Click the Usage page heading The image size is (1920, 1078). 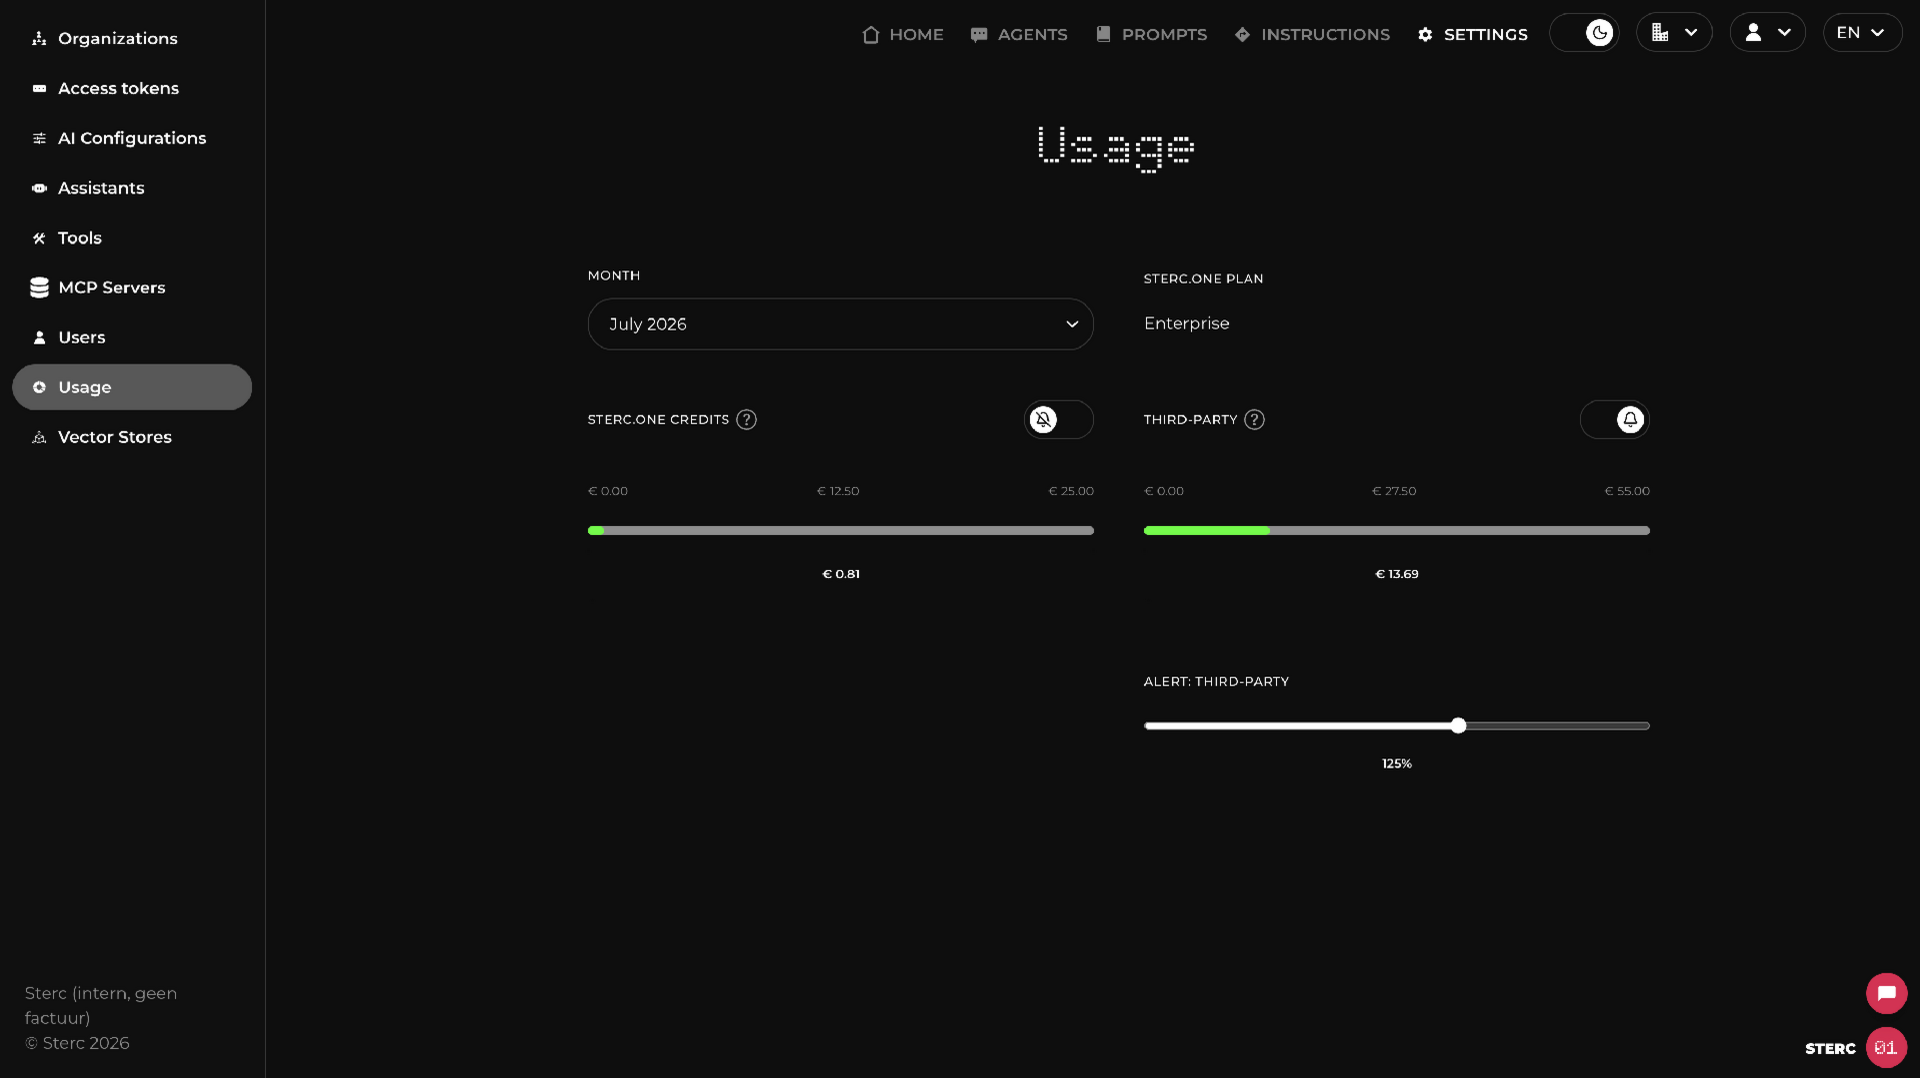pos(1116,148)
